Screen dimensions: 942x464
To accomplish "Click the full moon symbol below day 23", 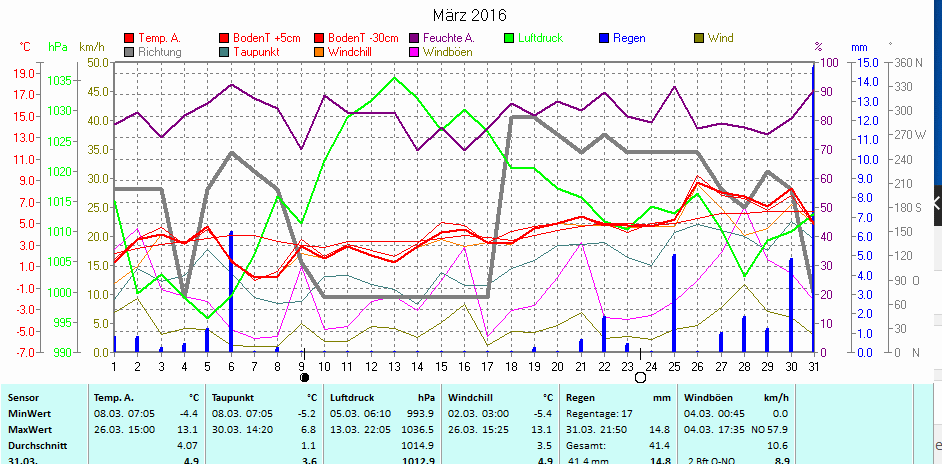I will [640, 377].
